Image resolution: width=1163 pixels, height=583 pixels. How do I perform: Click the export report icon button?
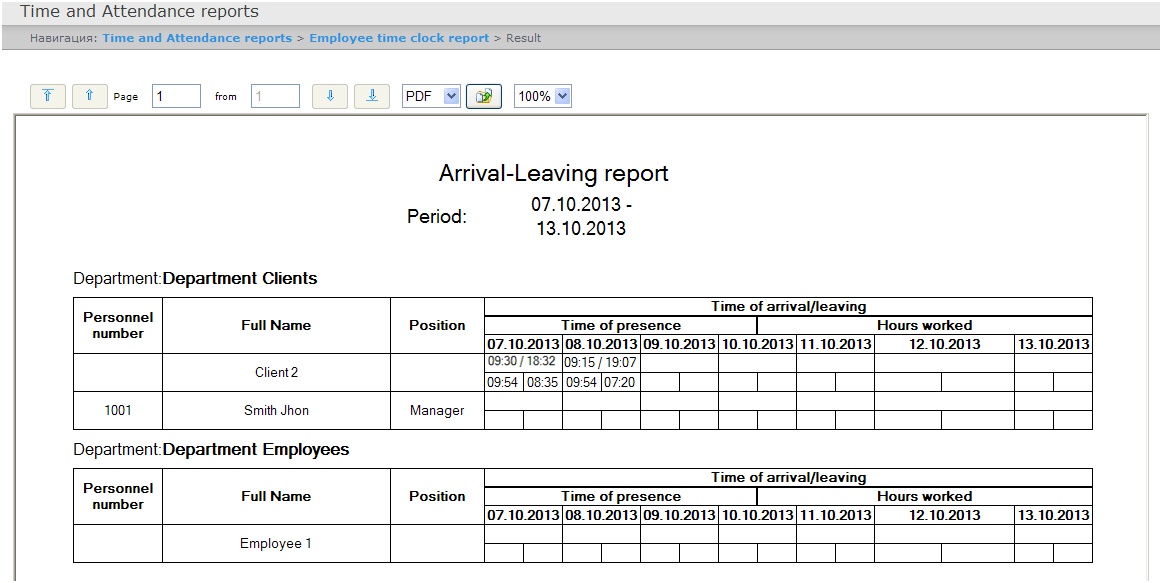484,96
